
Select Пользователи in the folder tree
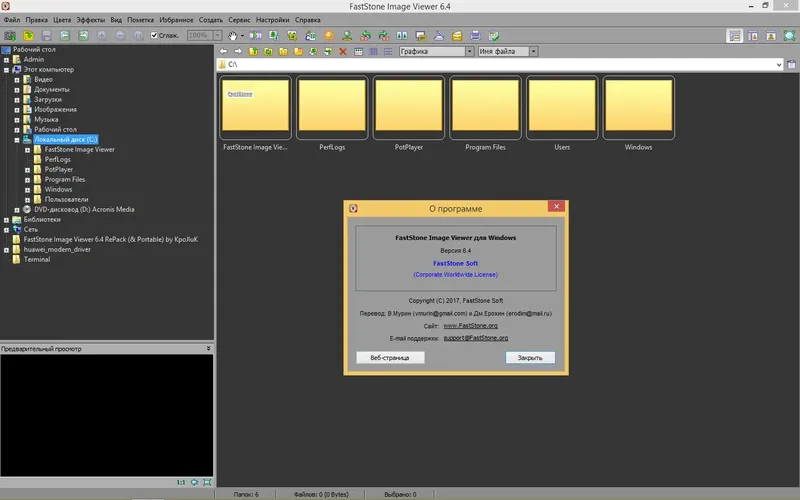[x=66, y=199]
